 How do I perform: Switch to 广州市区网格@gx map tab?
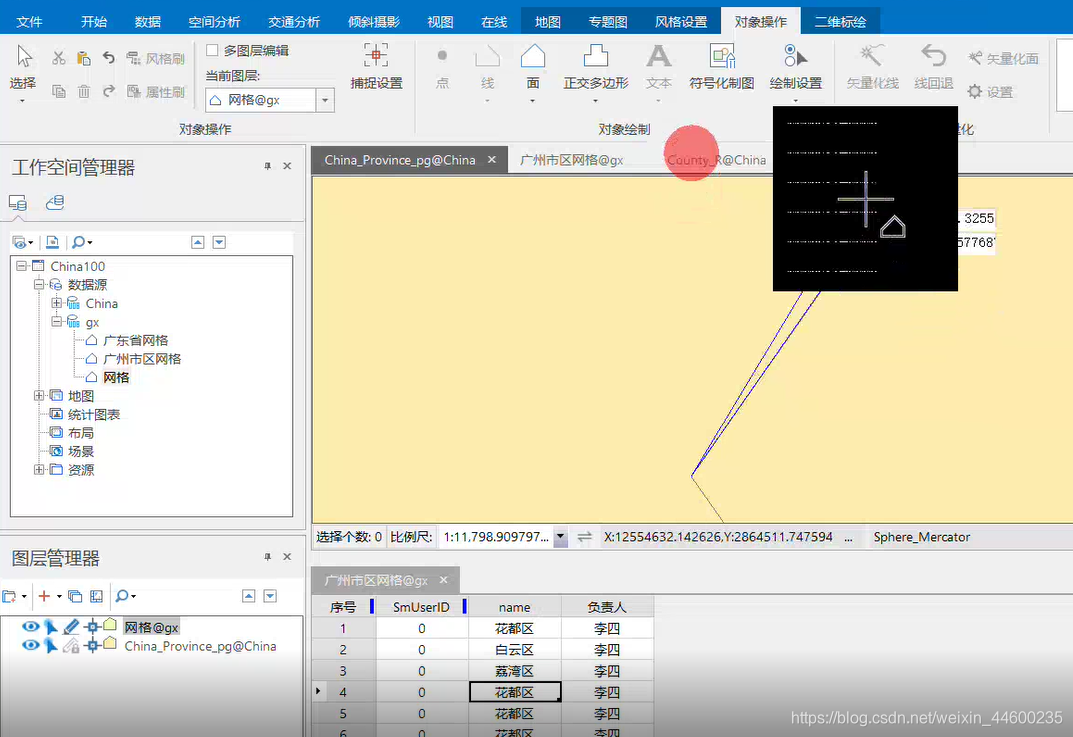[x=571, y=160]
